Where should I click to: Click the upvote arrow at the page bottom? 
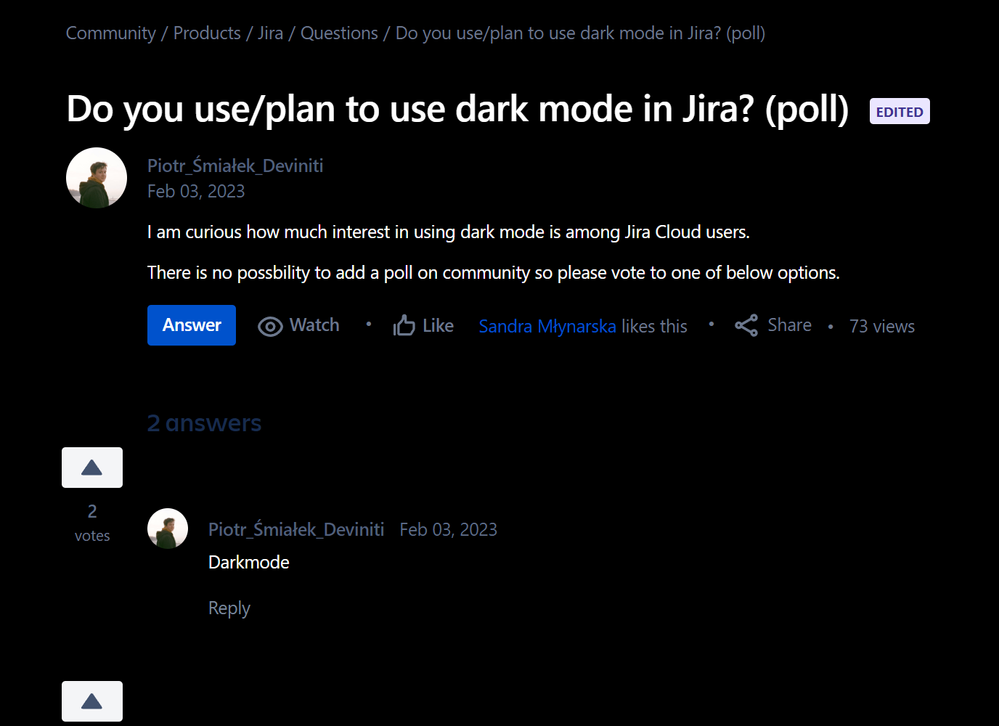coord(91,701)
